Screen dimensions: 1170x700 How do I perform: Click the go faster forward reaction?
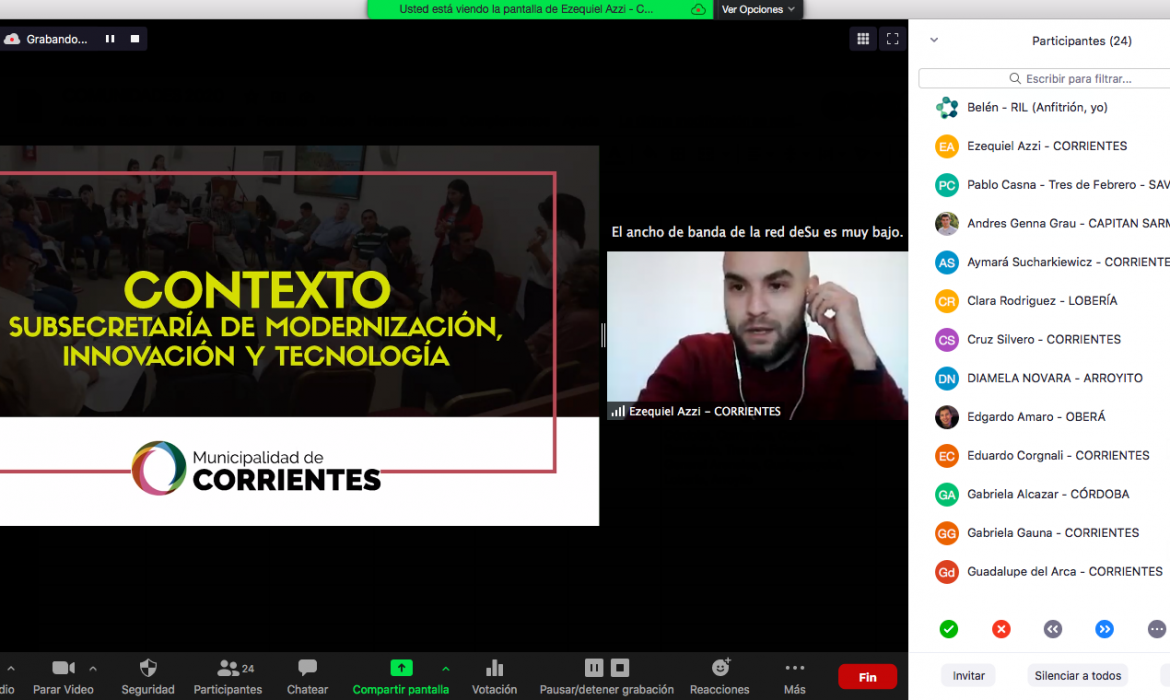coord(1104,629)
